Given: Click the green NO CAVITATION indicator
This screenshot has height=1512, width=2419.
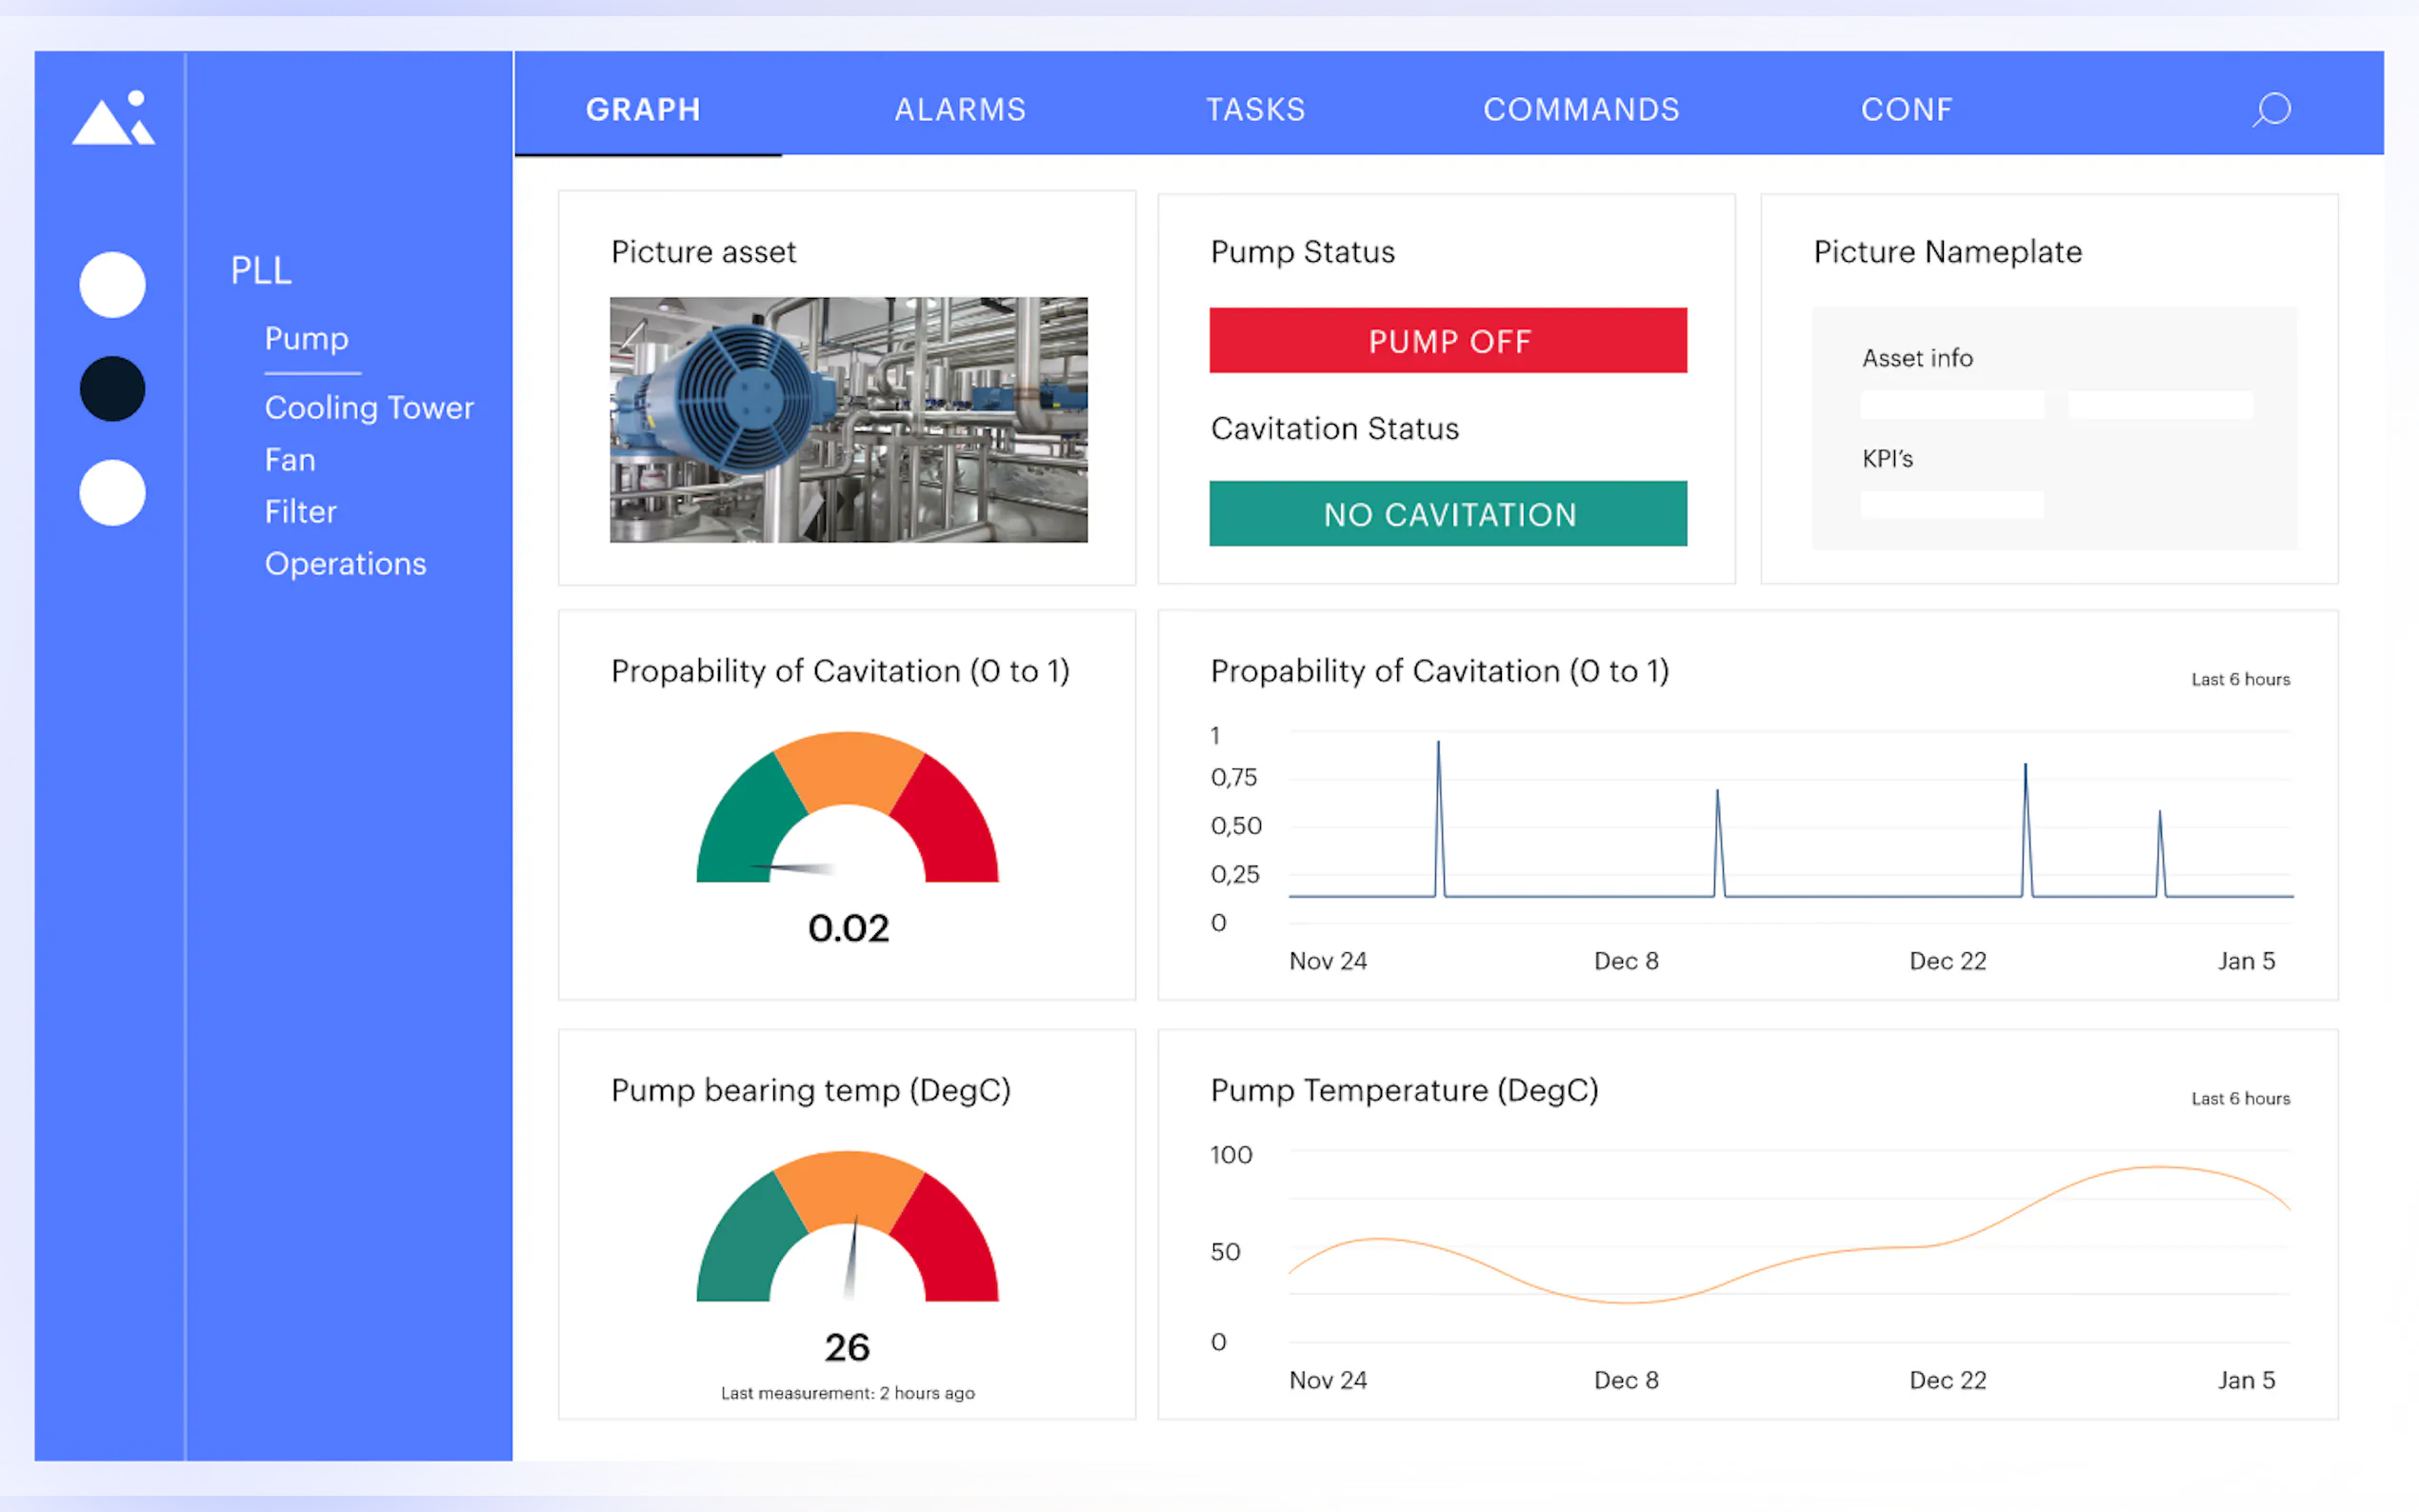Looking at the screenshot, I should tap(1447, 514).
